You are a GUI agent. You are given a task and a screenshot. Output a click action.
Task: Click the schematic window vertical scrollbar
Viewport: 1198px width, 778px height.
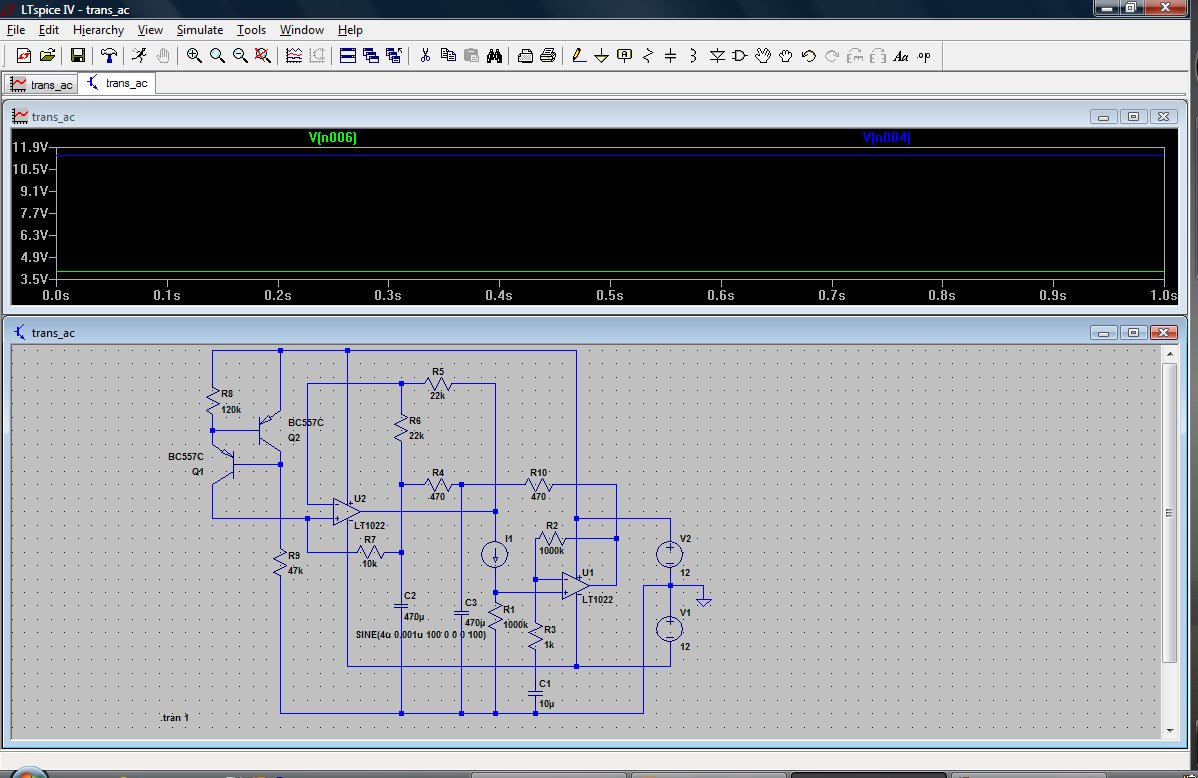1169,512
